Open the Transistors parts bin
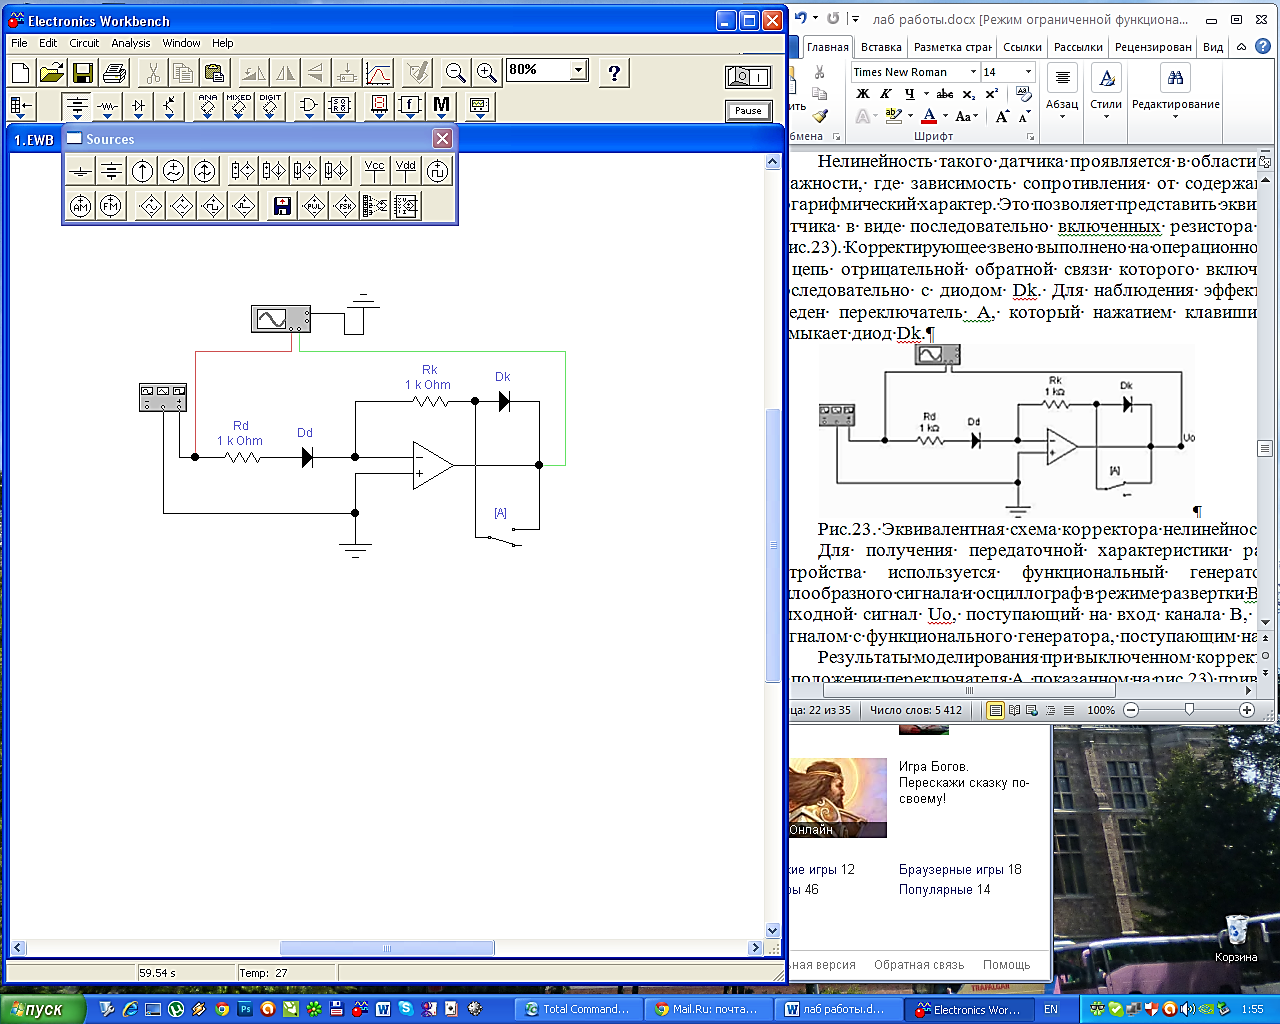 pyautogui.click(x=169, y=106)
